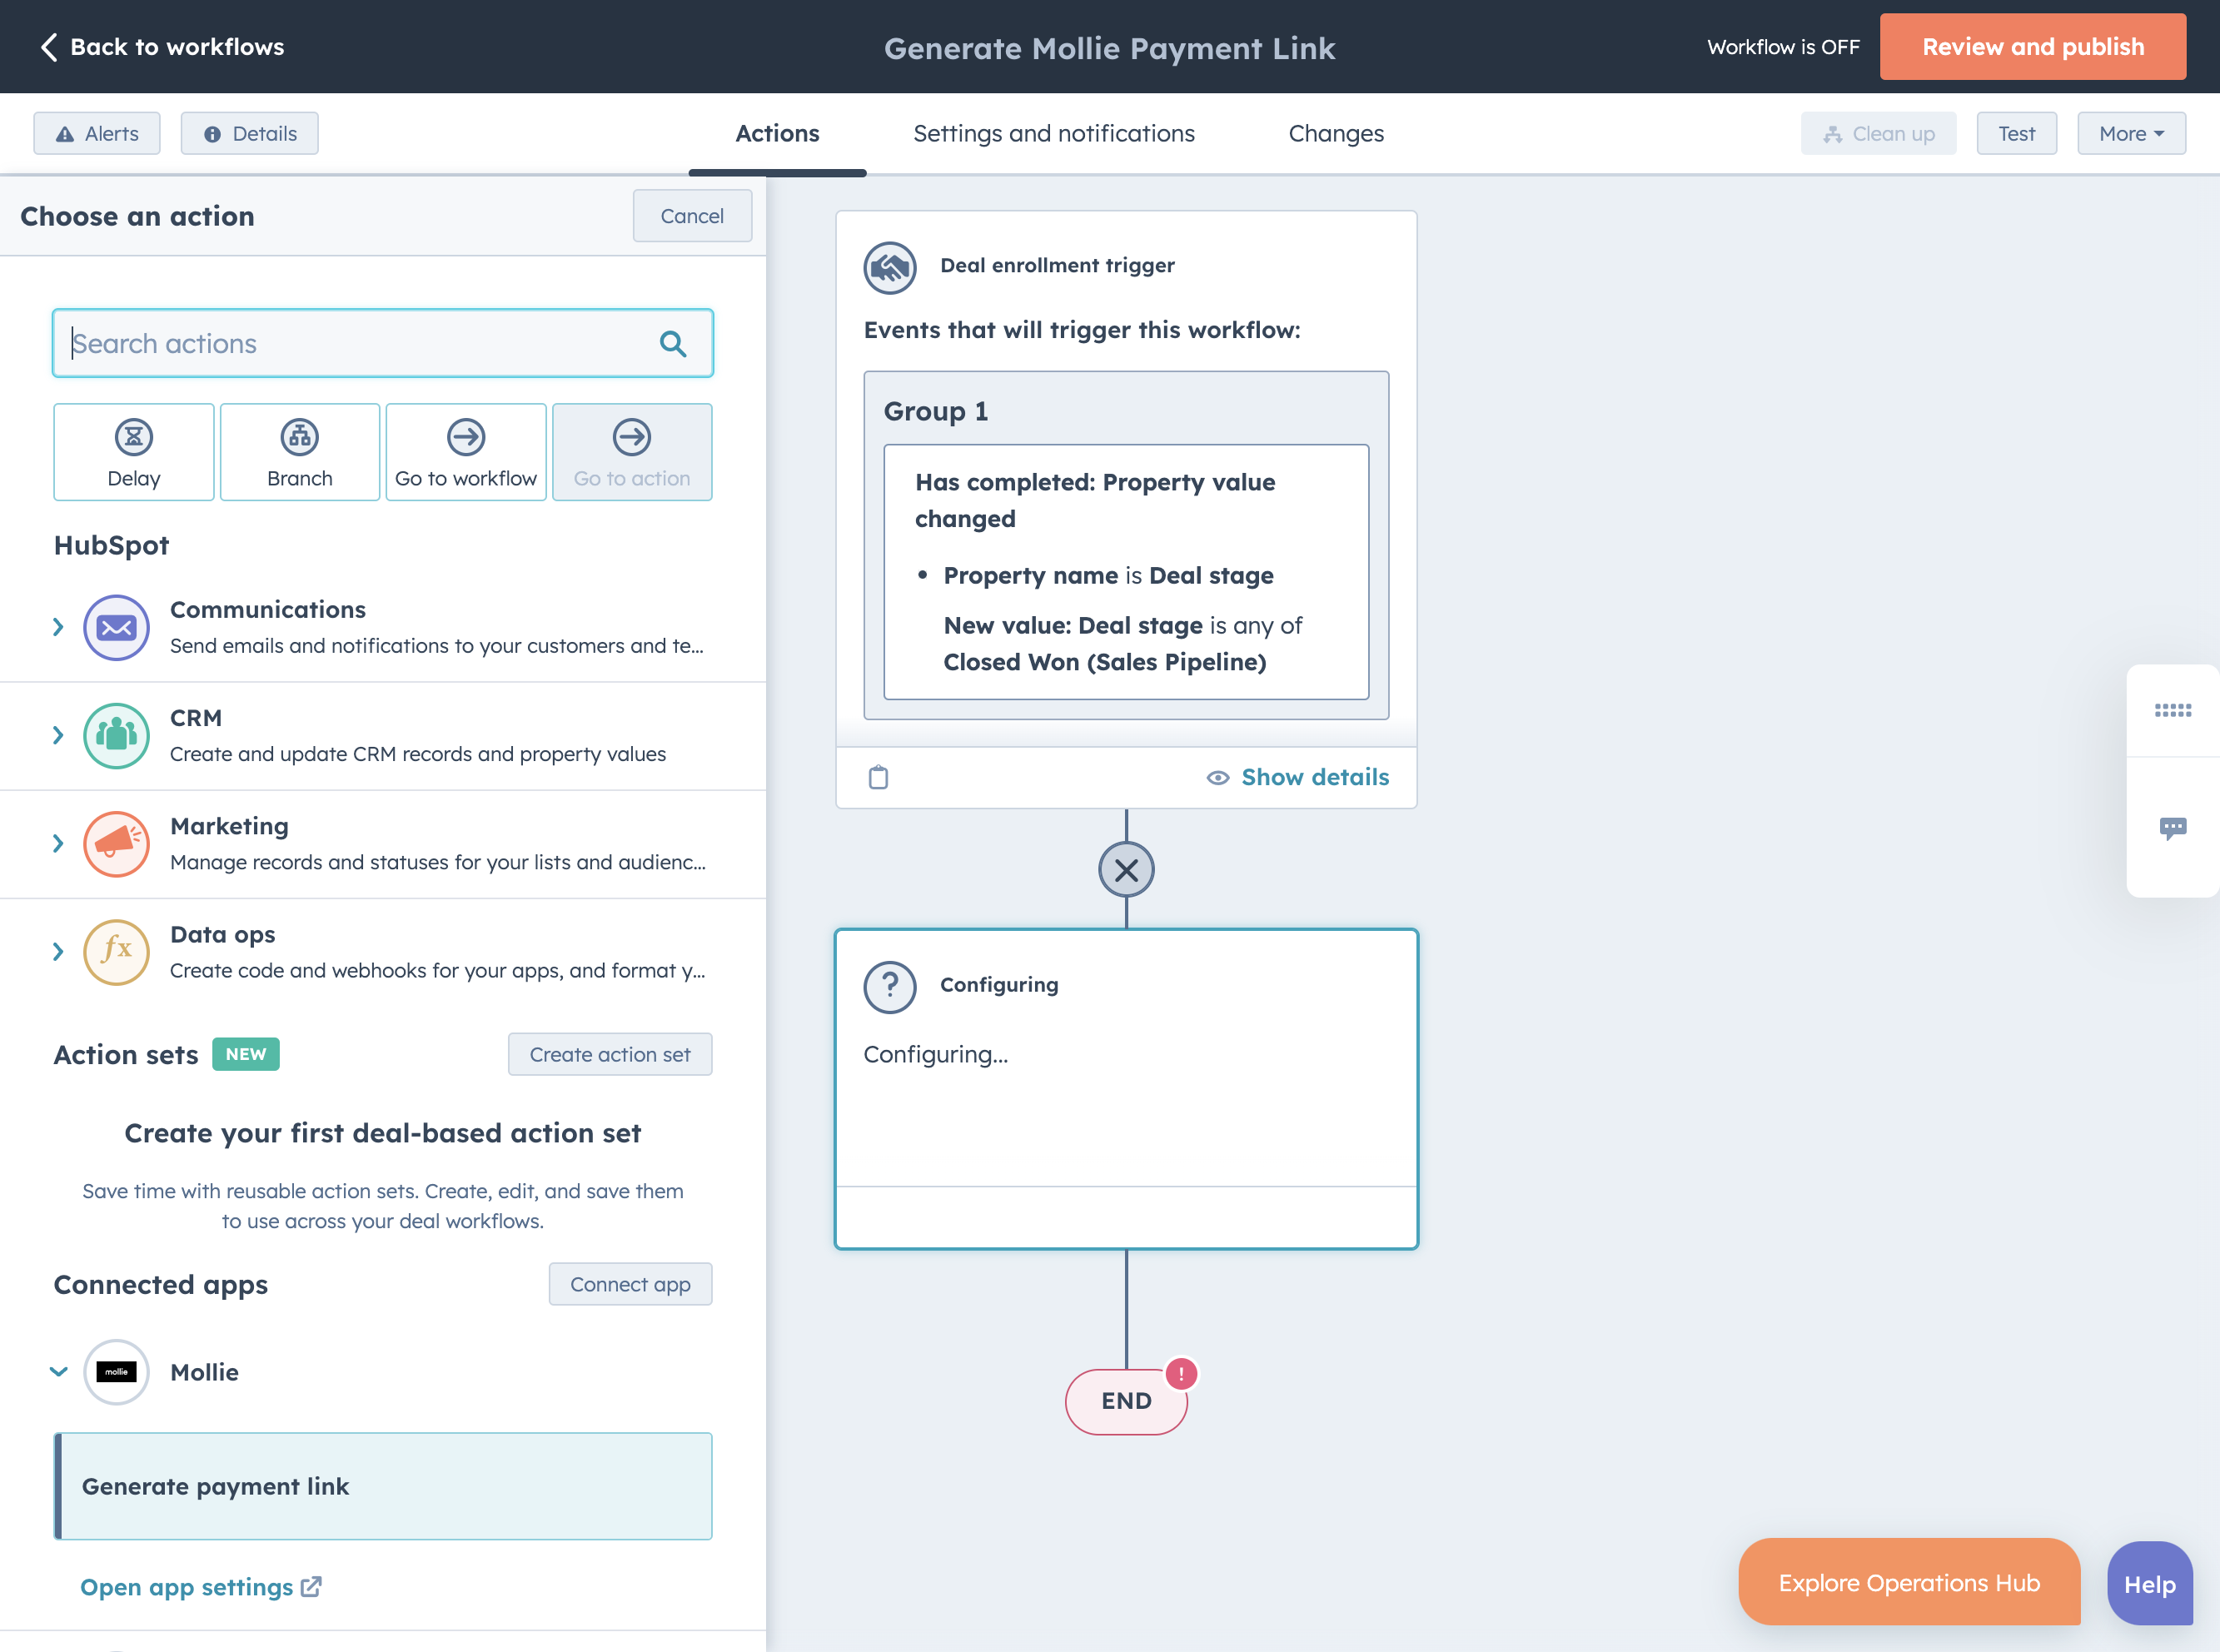Click the CRM people icon
This screenshot has height=1652, width=2220.
(x=116, y=735)
